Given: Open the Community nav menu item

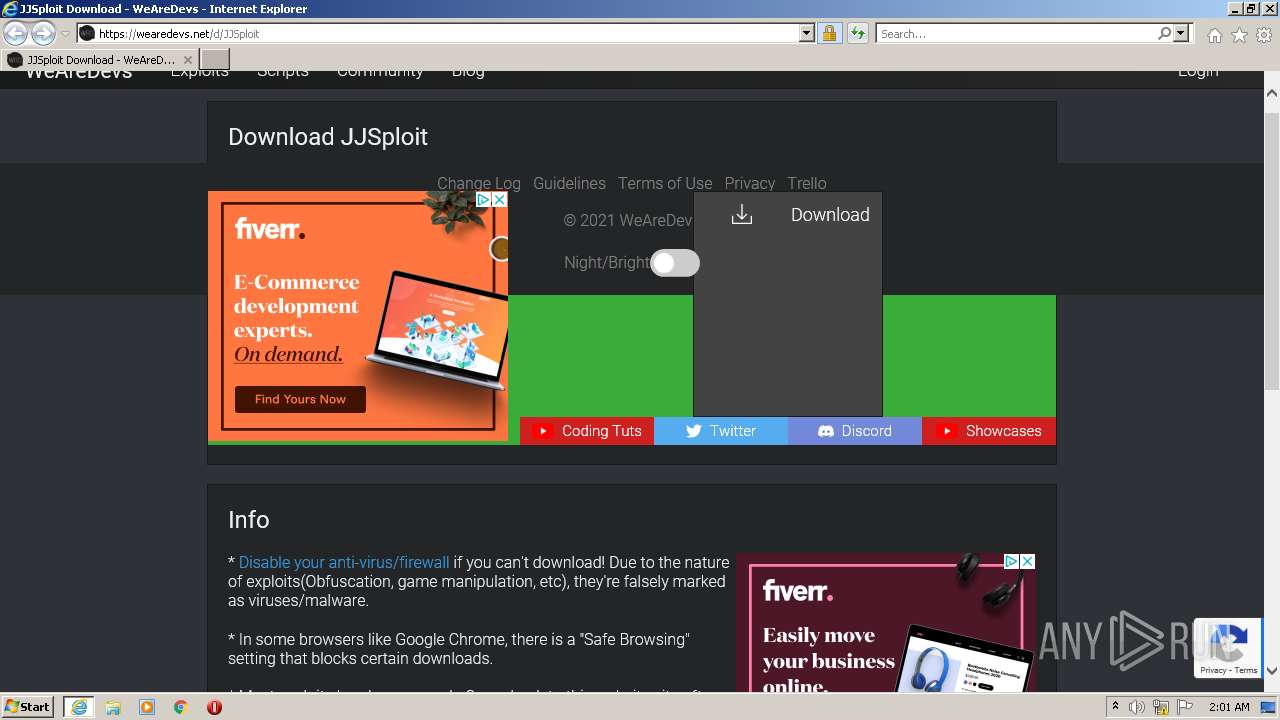Looking at the screenshot, I should tap(380, 72).
